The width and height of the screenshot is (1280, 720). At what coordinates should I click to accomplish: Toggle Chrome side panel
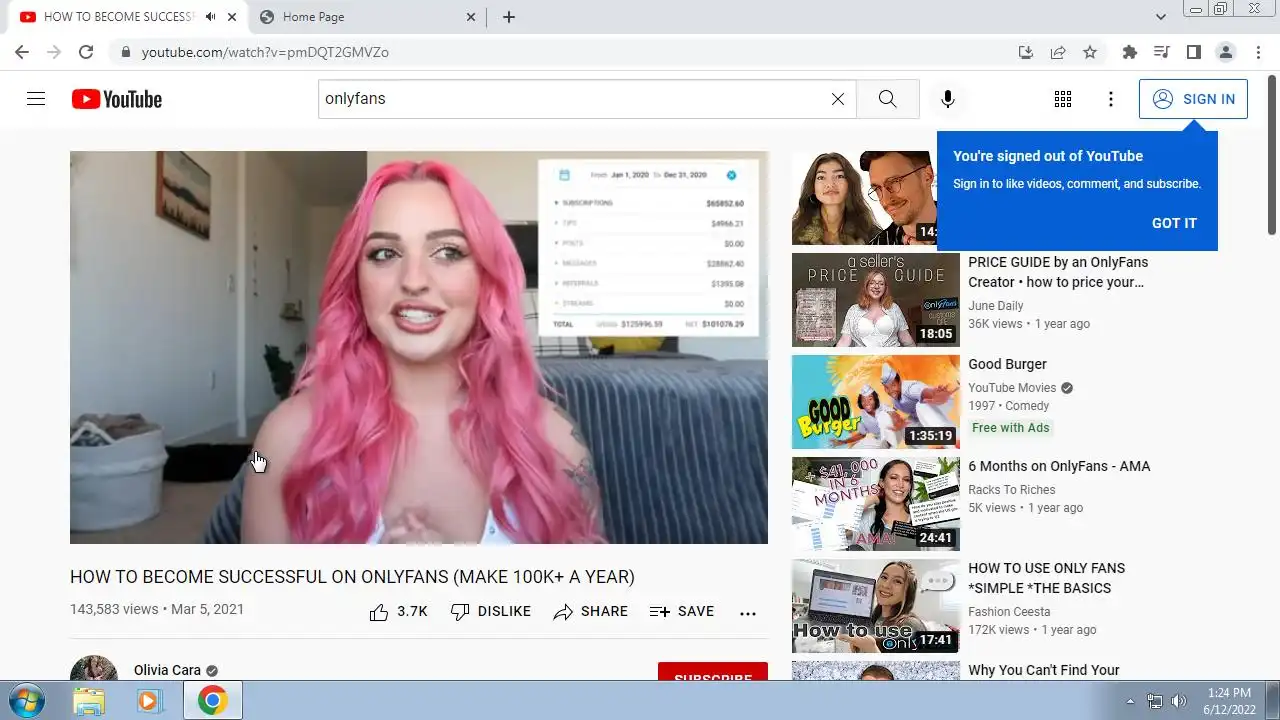click(x=1193, y=52)
